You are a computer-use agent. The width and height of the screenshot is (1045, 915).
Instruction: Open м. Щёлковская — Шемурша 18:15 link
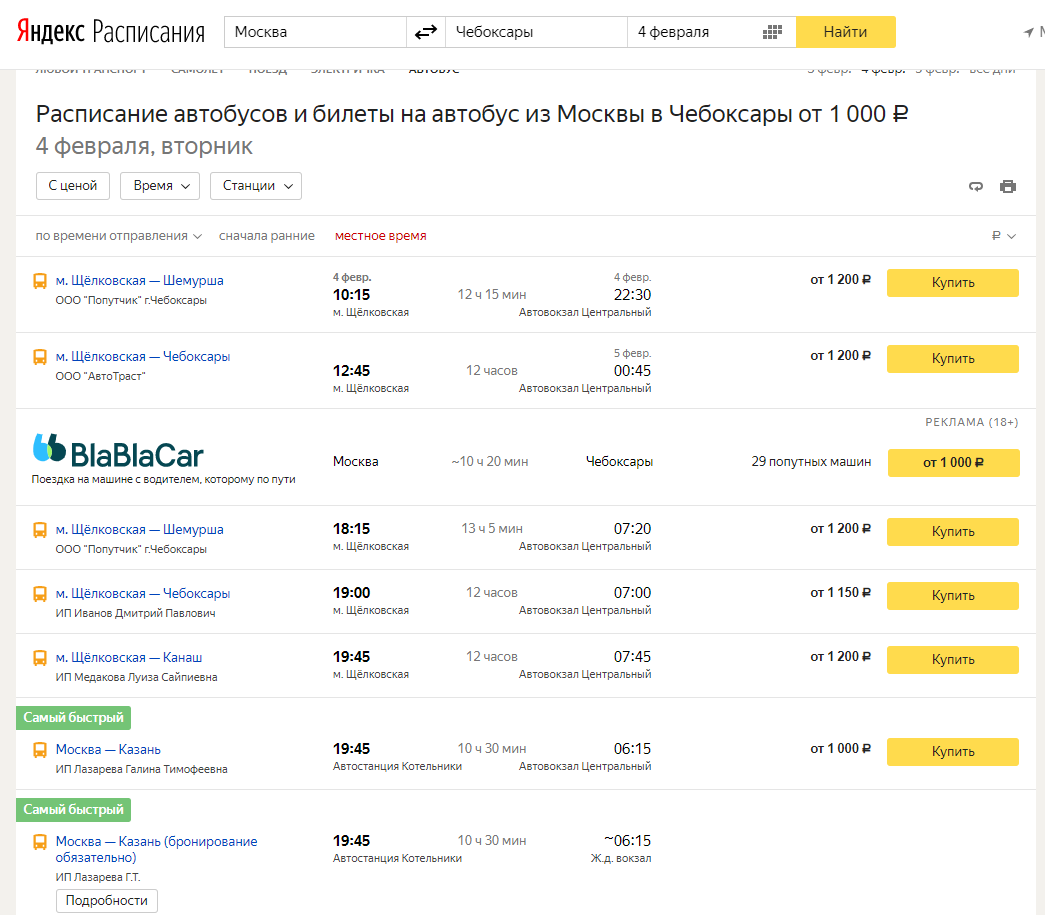point(139,530)
